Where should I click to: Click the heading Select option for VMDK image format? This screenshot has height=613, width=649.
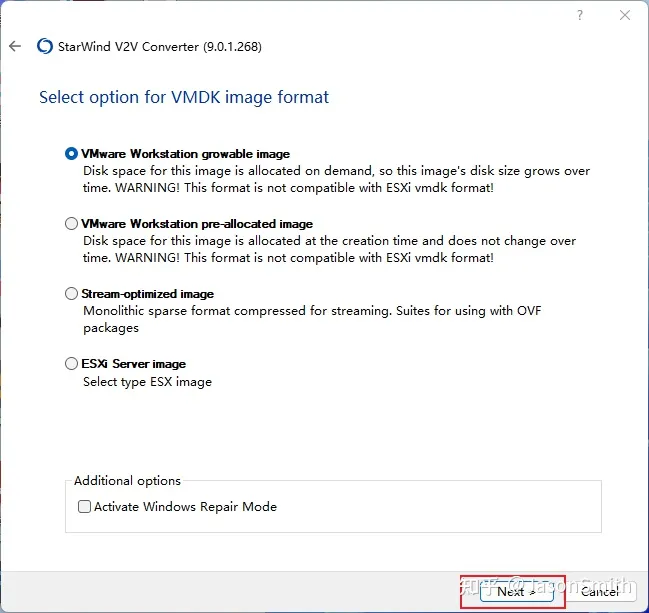point(184,97)
